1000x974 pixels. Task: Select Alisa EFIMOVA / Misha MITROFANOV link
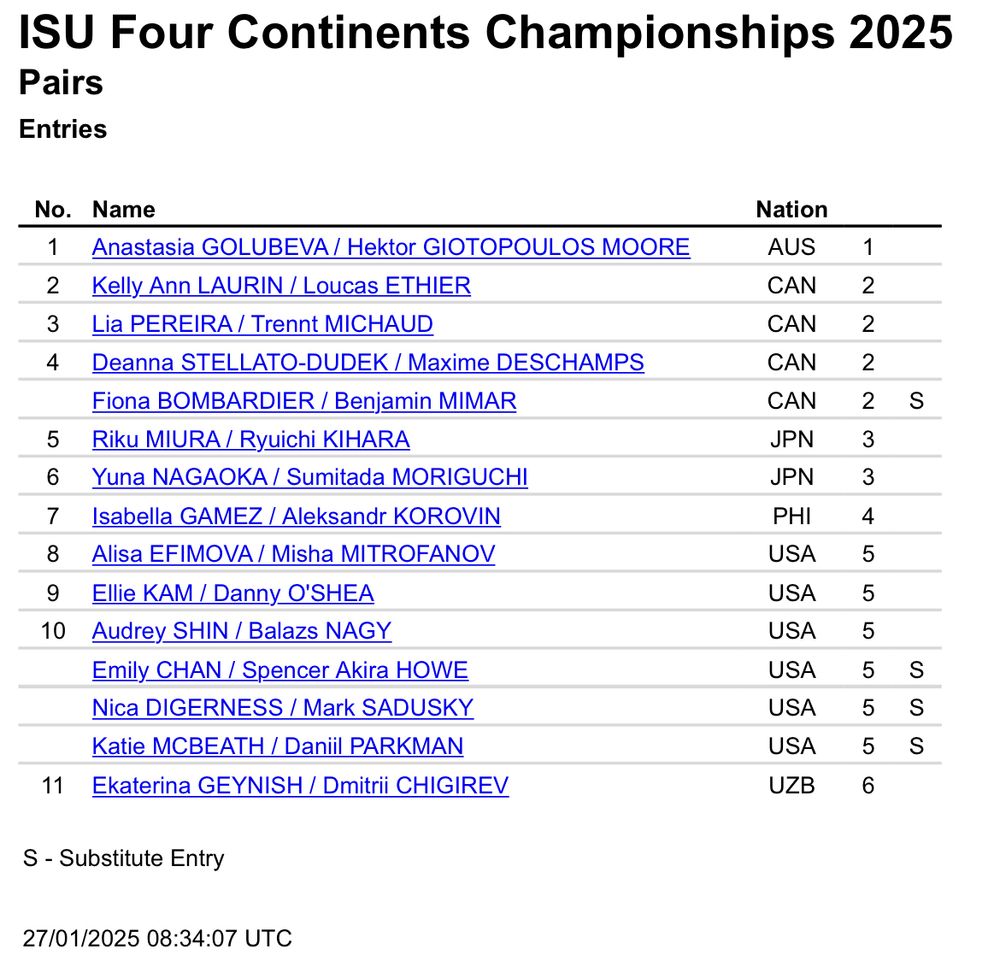pyautogui.click(x=293, y=554)
